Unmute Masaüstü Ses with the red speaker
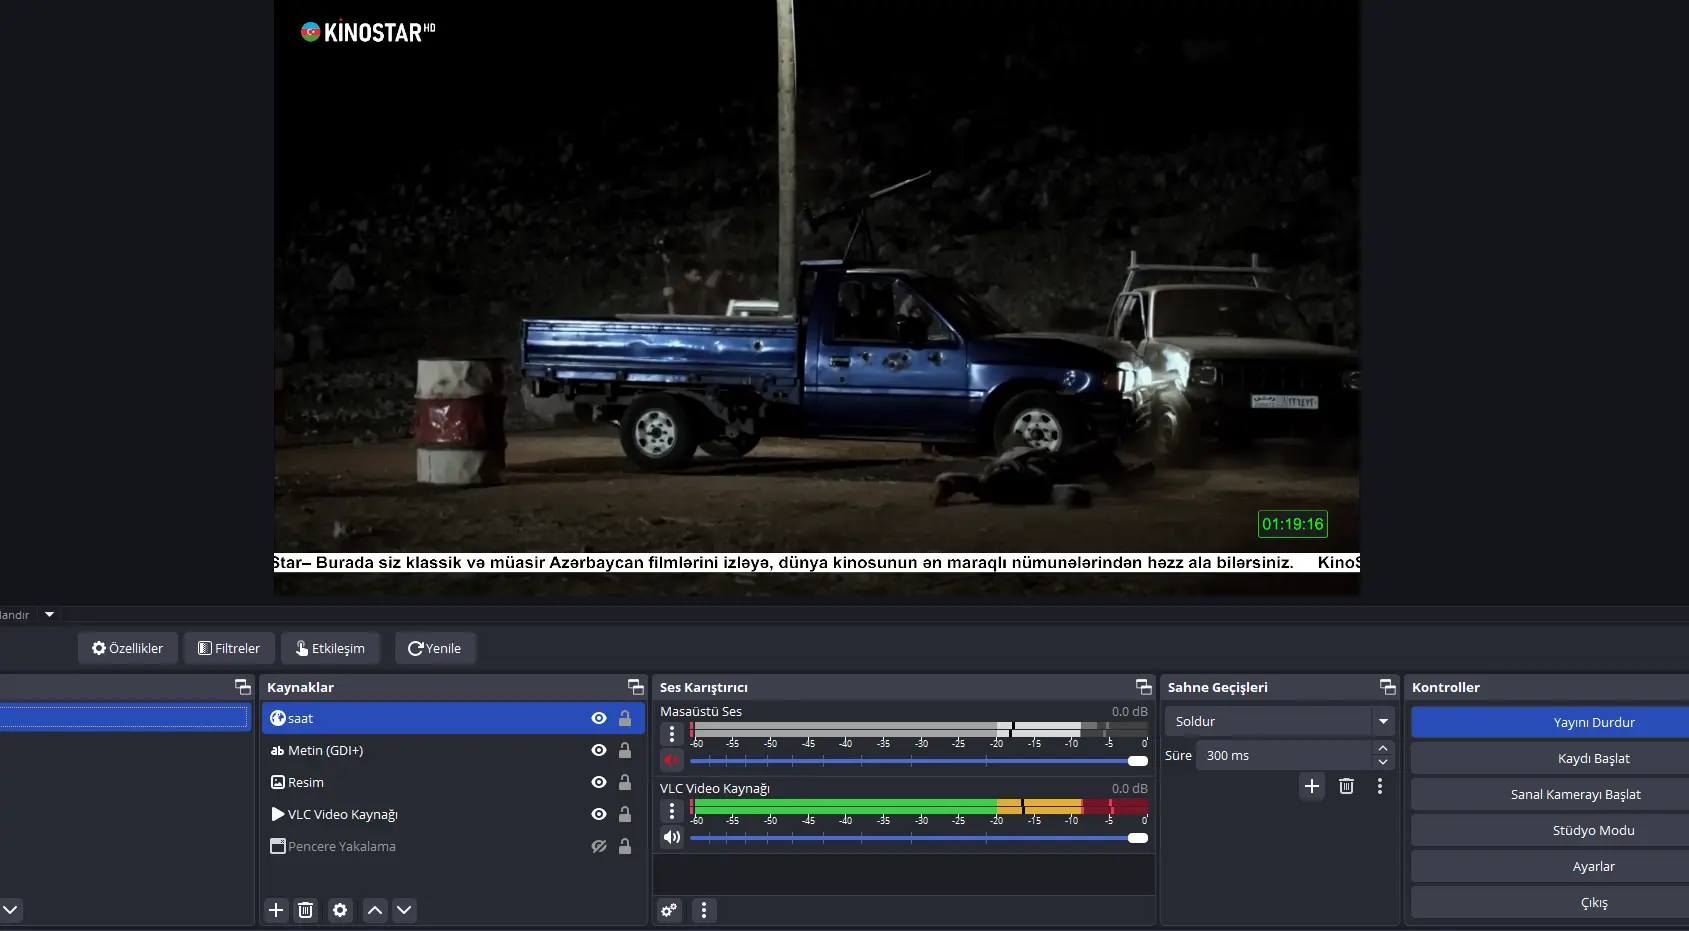The image size is (1689, 931). coord(672,761)
